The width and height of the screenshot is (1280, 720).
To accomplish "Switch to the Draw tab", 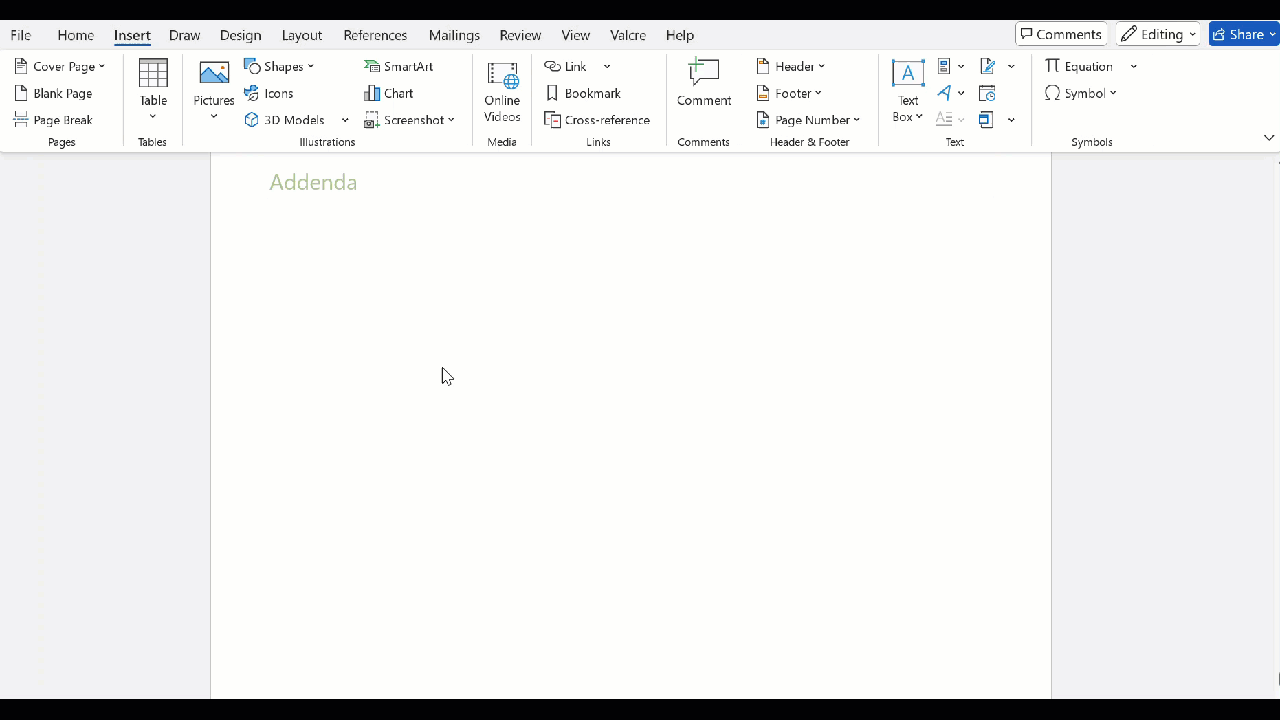I will point(185,35).
